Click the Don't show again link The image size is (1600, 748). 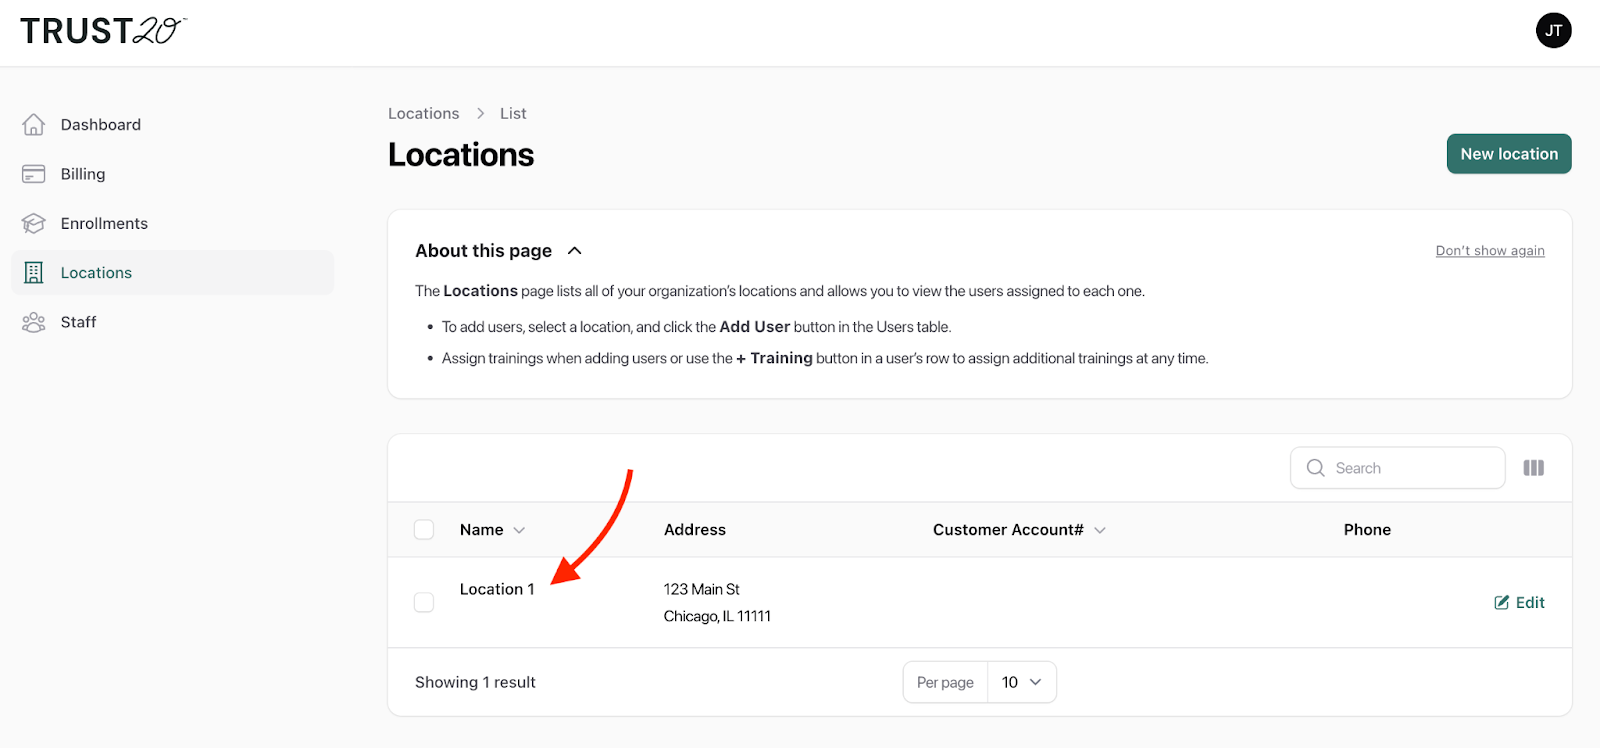click(x=1489, y=251)
